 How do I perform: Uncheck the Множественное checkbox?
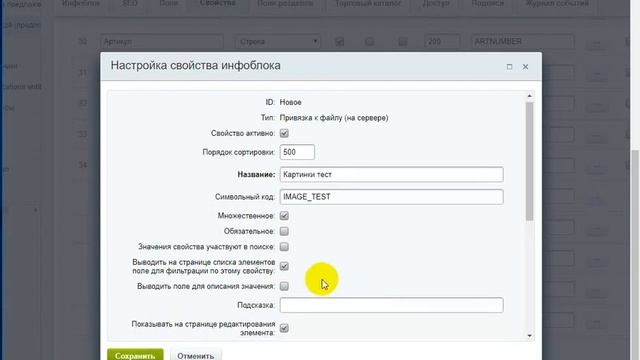[x=284, y=216]
